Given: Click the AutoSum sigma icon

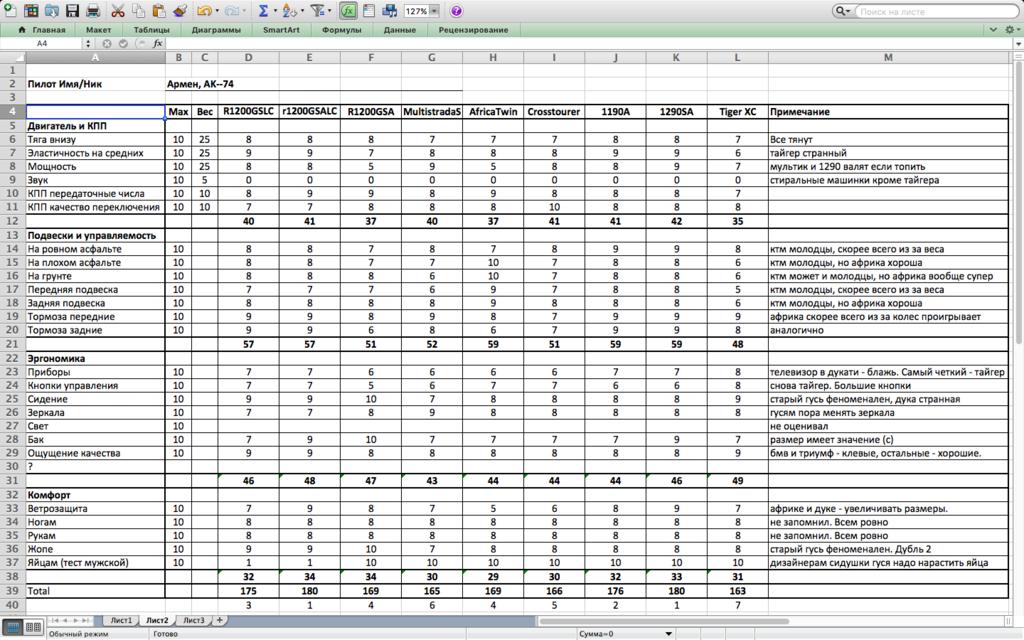Looking at the screenshot, I should click(263, 11).
